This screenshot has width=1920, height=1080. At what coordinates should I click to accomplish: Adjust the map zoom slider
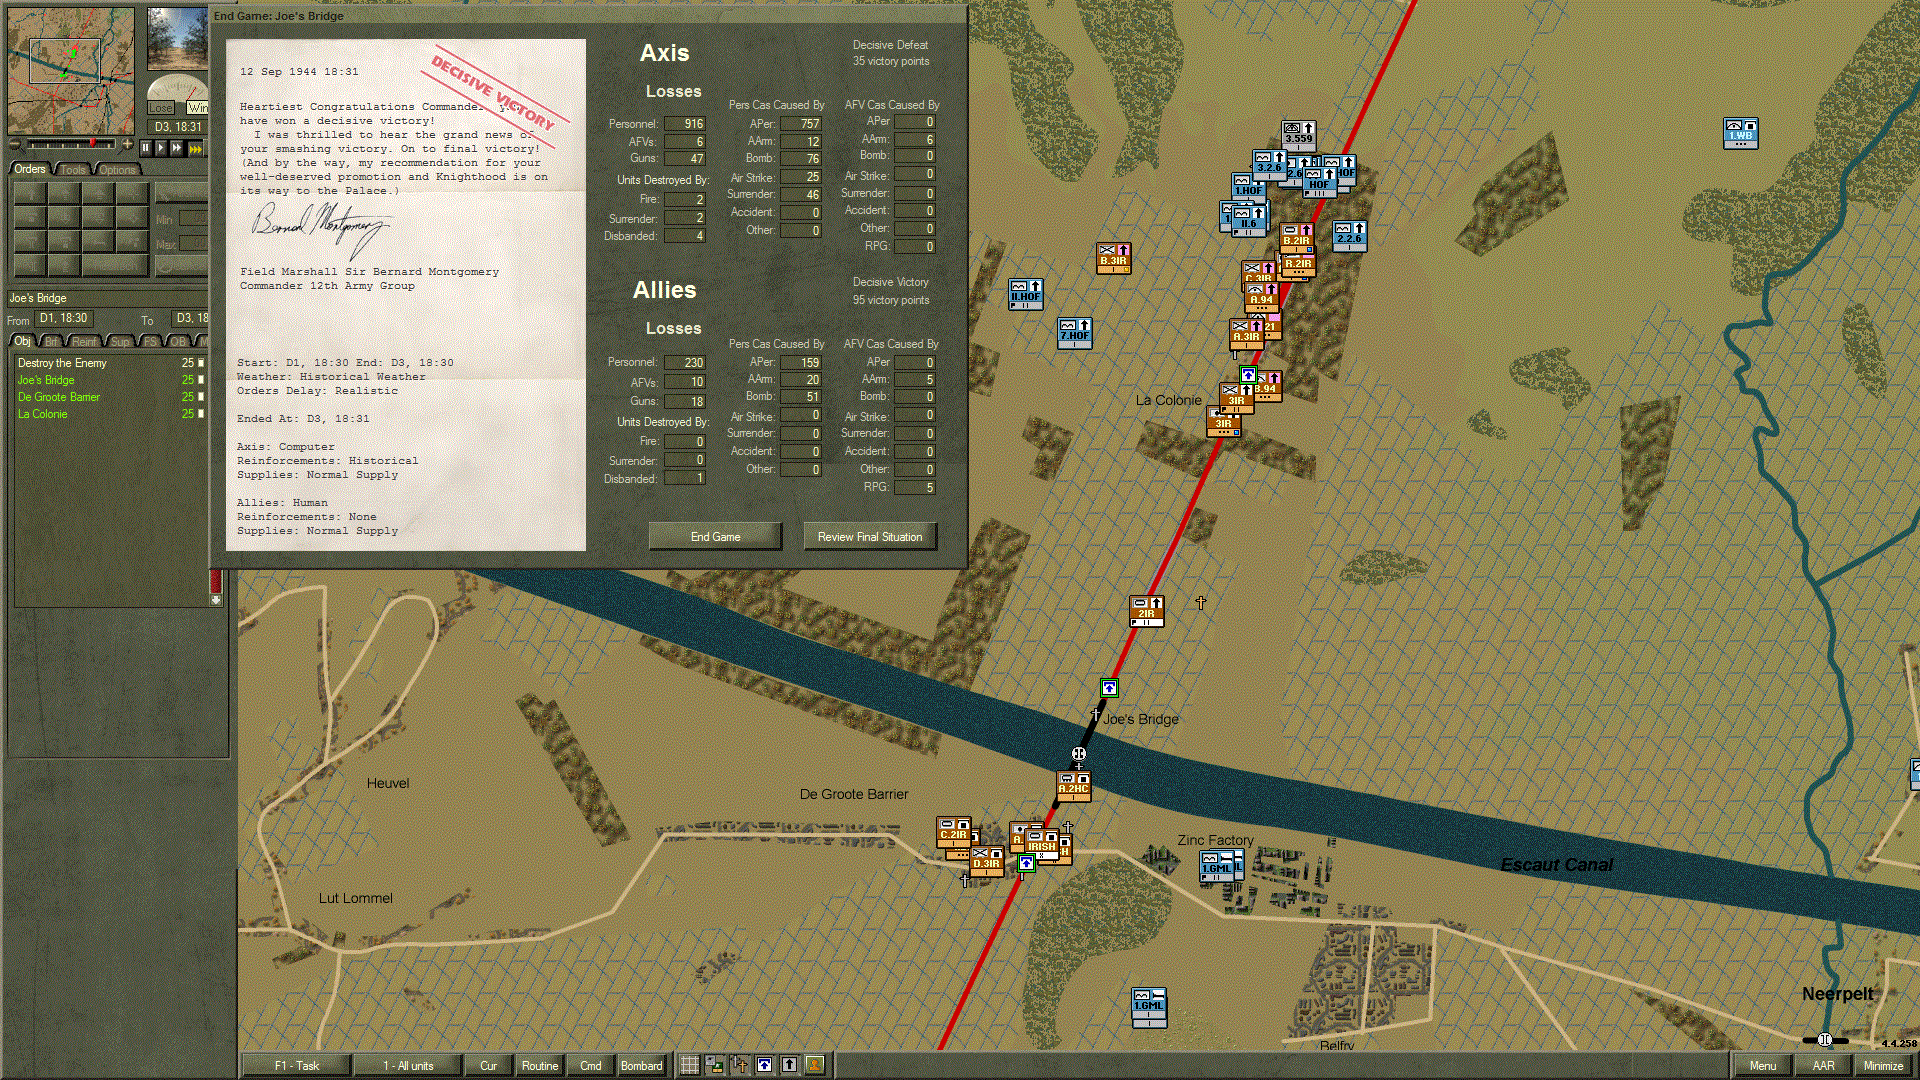(71, 145)
